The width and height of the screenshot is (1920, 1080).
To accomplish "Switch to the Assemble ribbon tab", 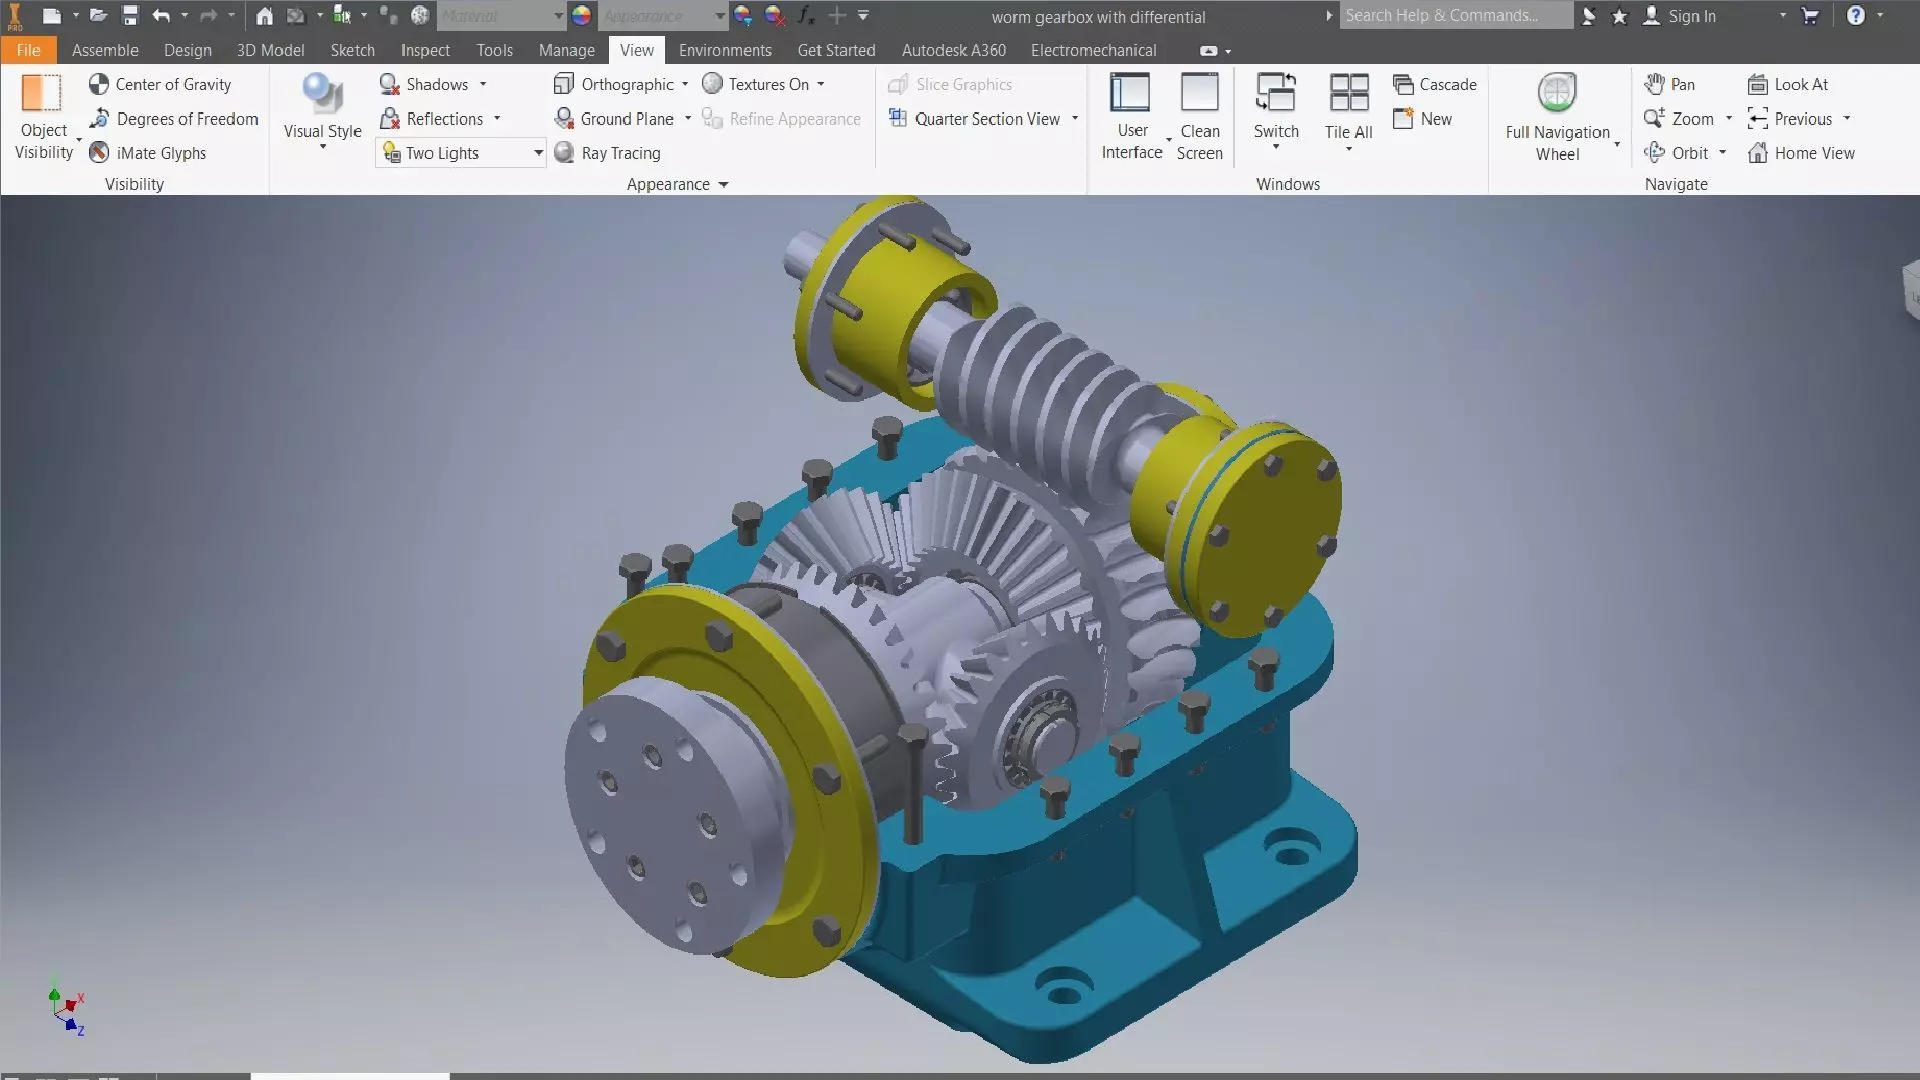I will click(105, 50).
